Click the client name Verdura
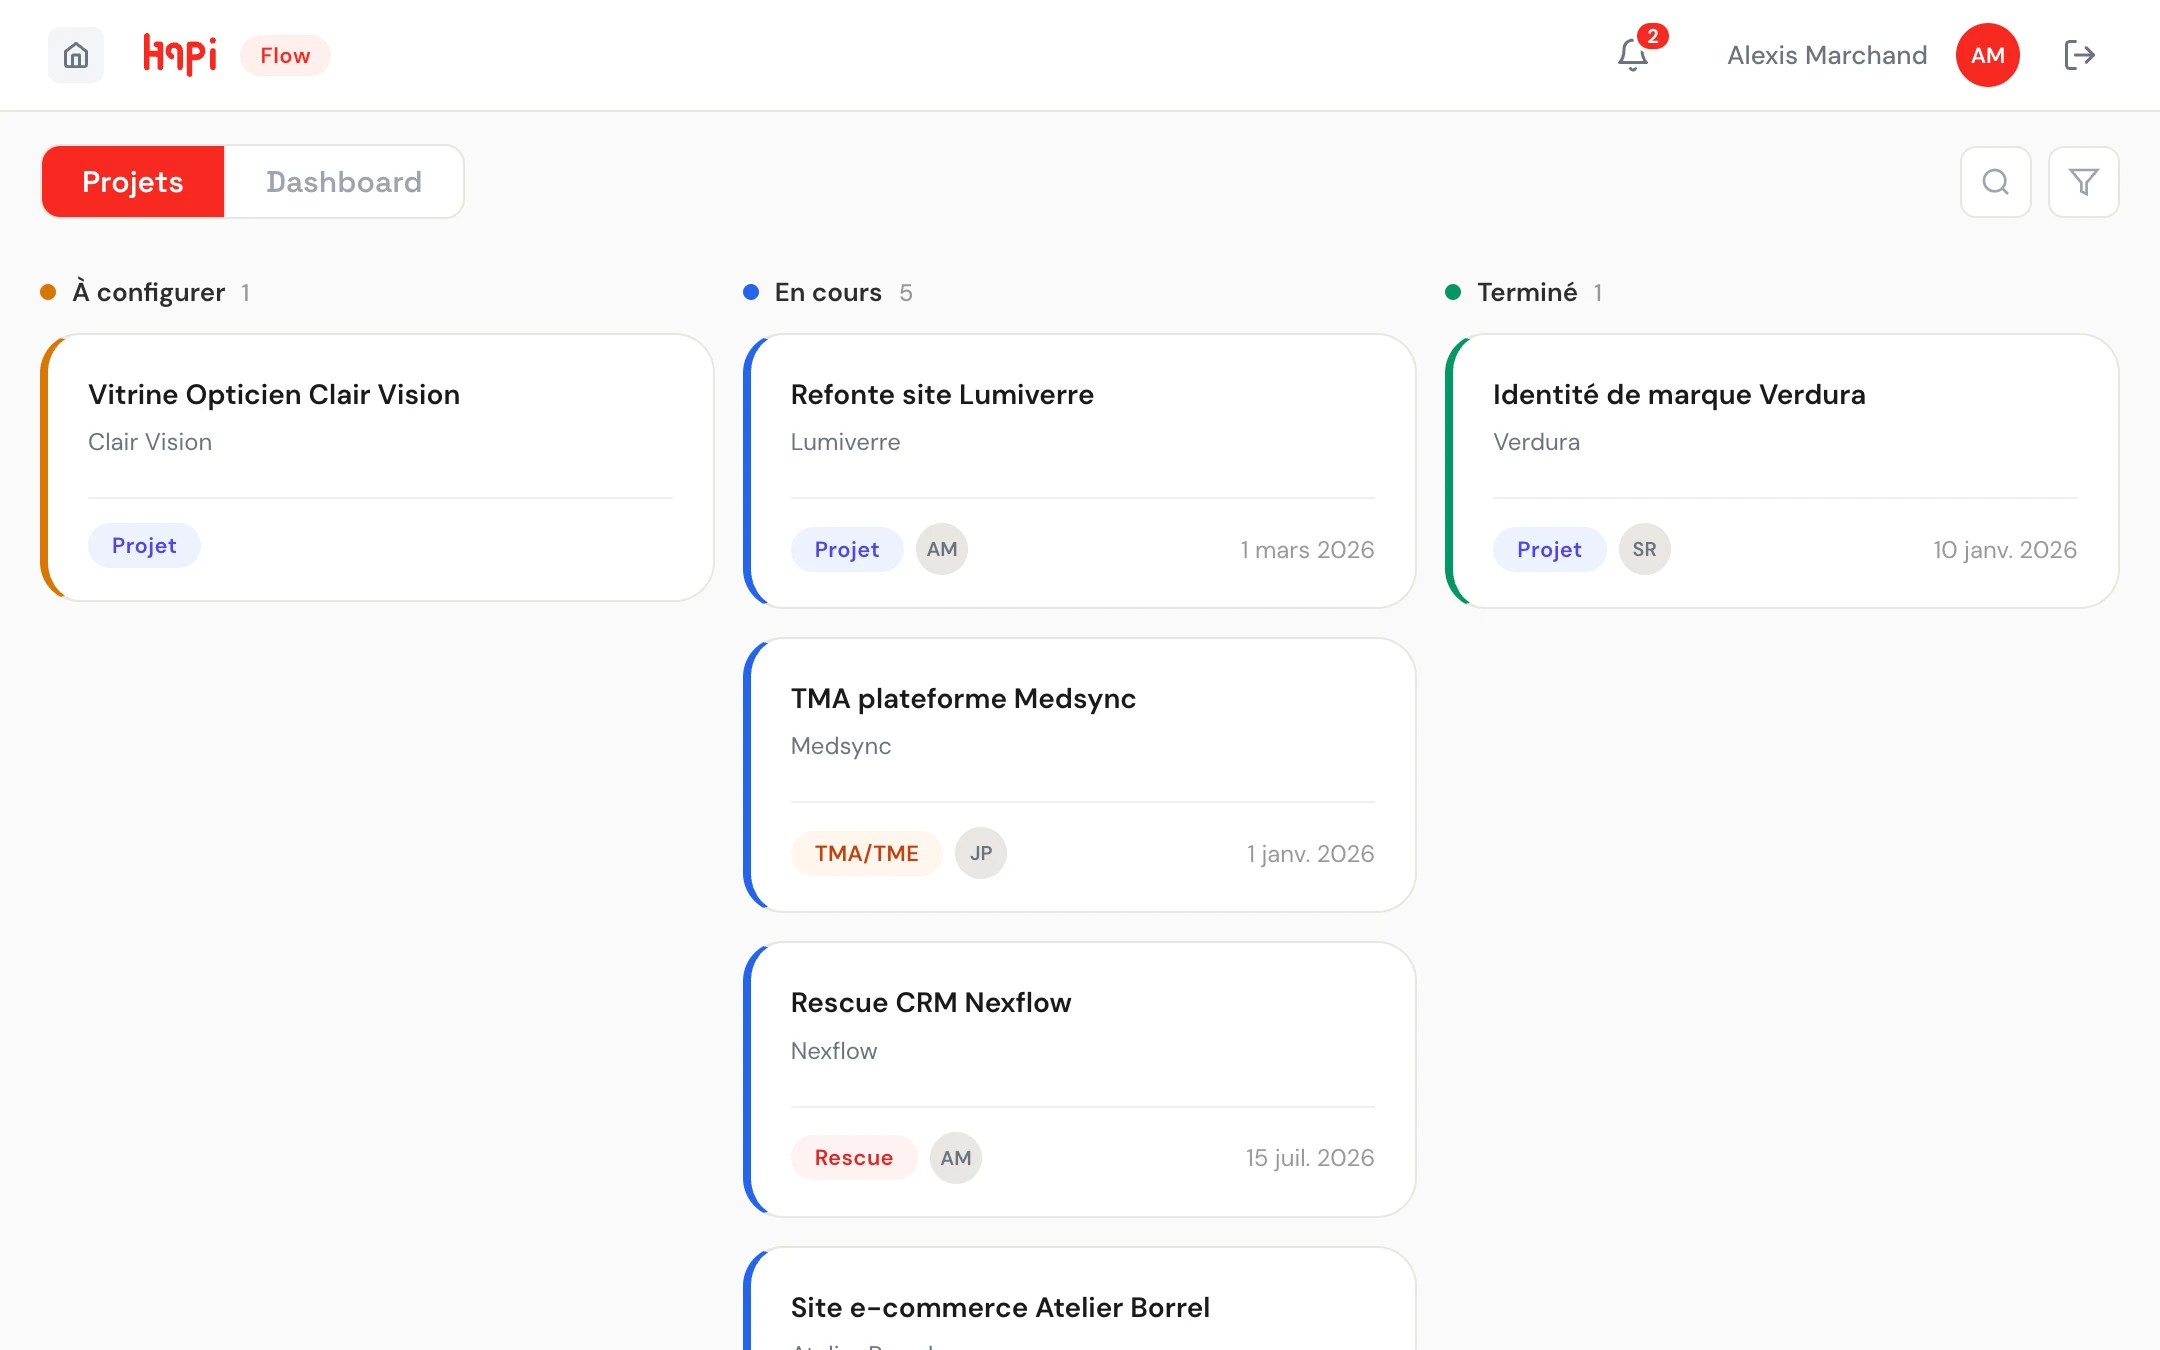2160x1350 pixels. pos(1537,442)
